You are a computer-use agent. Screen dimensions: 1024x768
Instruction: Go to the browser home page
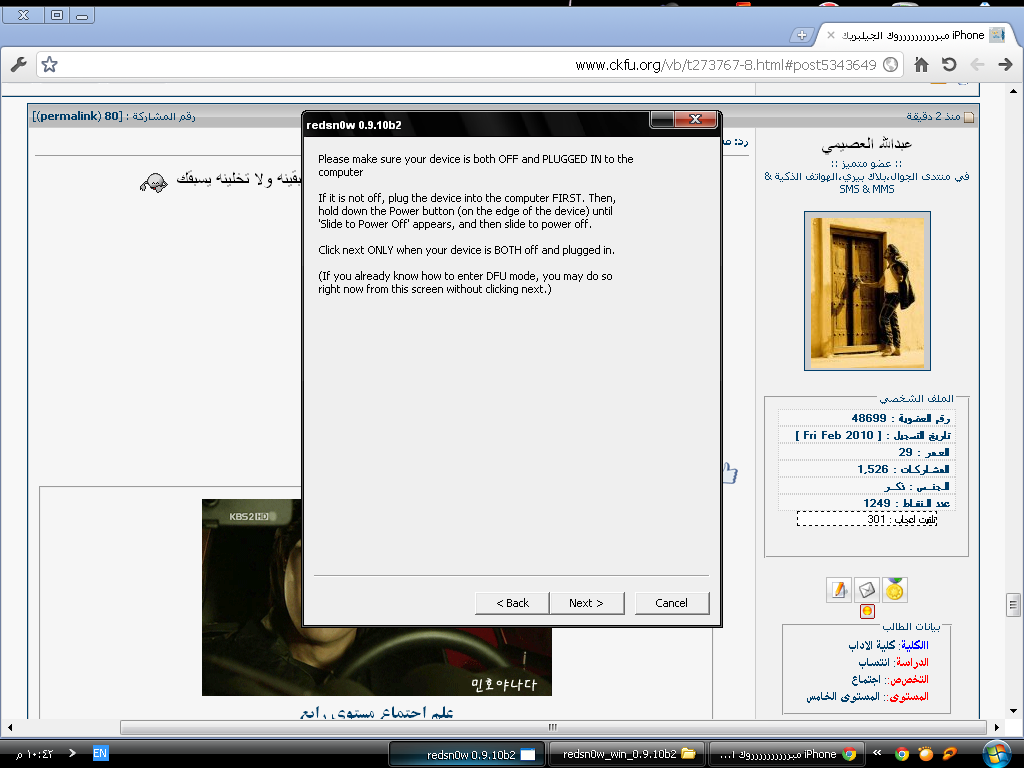point(921,64)
